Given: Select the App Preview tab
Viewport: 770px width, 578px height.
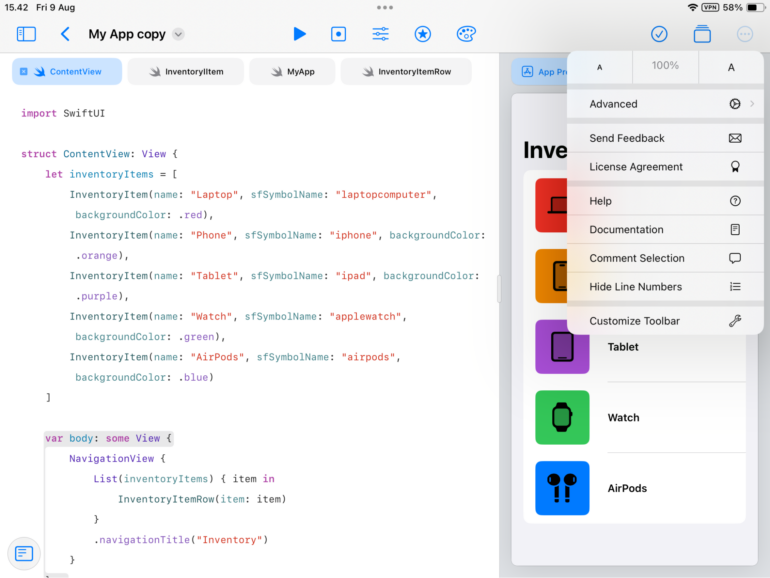Looking at the screenshot, I should (540, 72).
